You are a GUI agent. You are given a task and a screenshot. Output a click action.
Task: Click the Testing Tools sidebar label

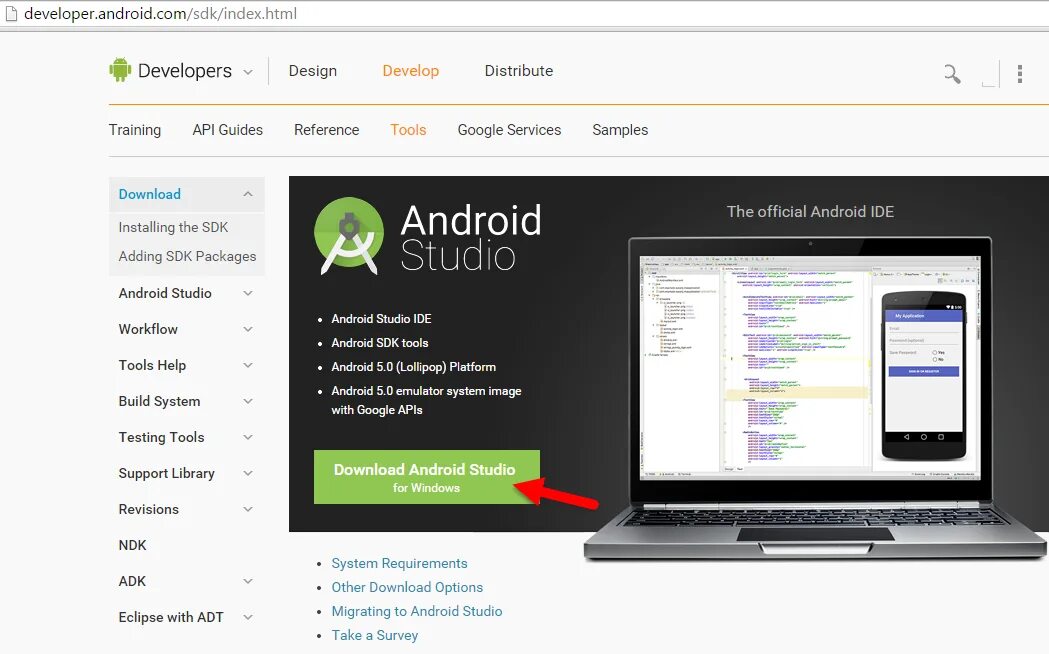161,437
